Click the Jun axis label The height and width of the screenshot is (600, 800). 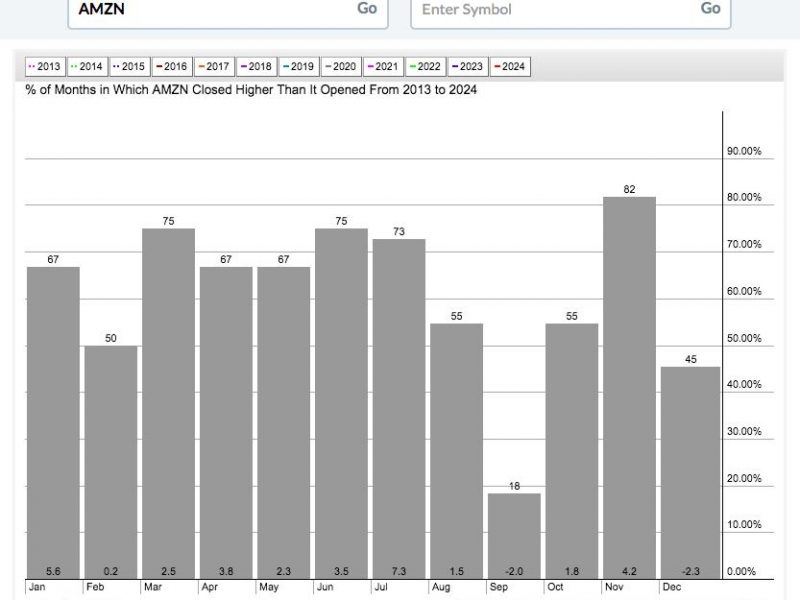pos(325,587)
